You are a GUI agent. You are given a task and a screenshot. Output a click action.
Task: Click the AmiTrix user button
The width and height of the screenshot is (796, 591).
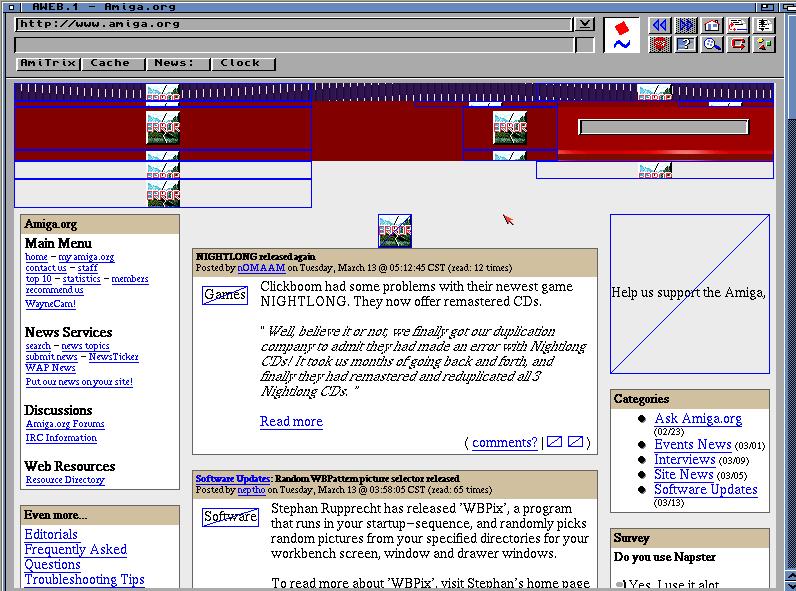(48, 63)
